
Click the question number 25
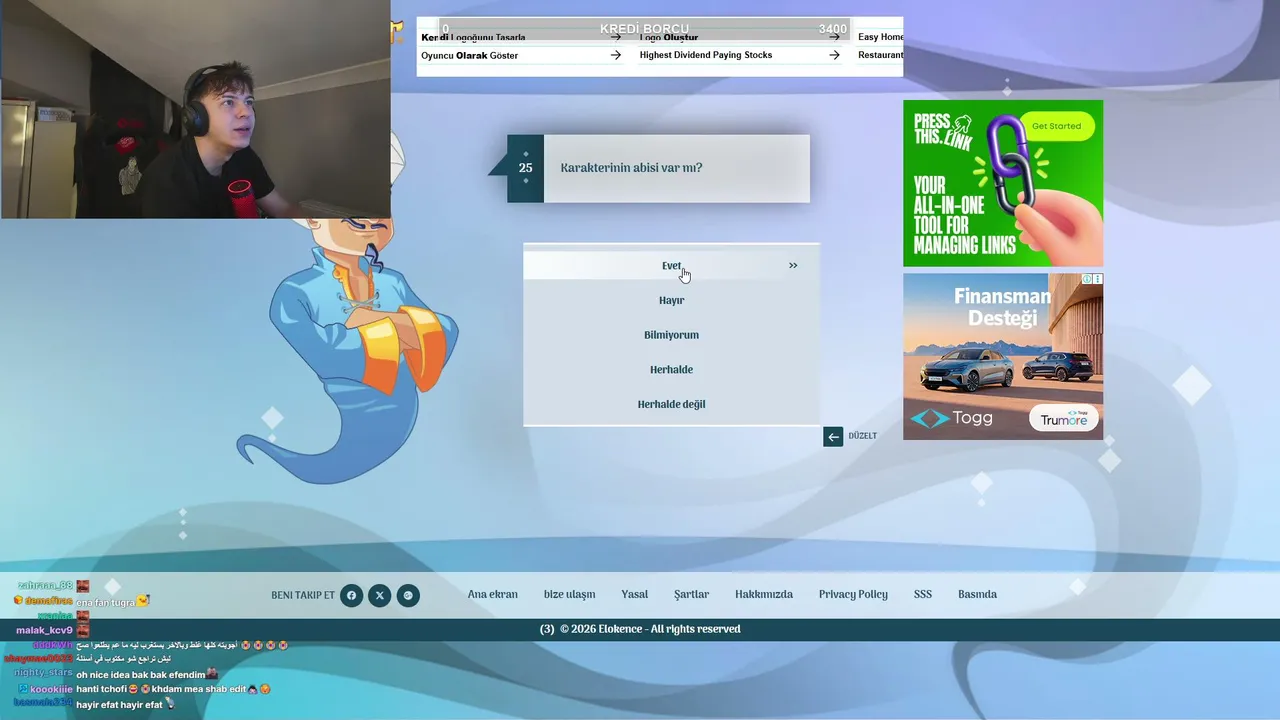pos(525,168)
